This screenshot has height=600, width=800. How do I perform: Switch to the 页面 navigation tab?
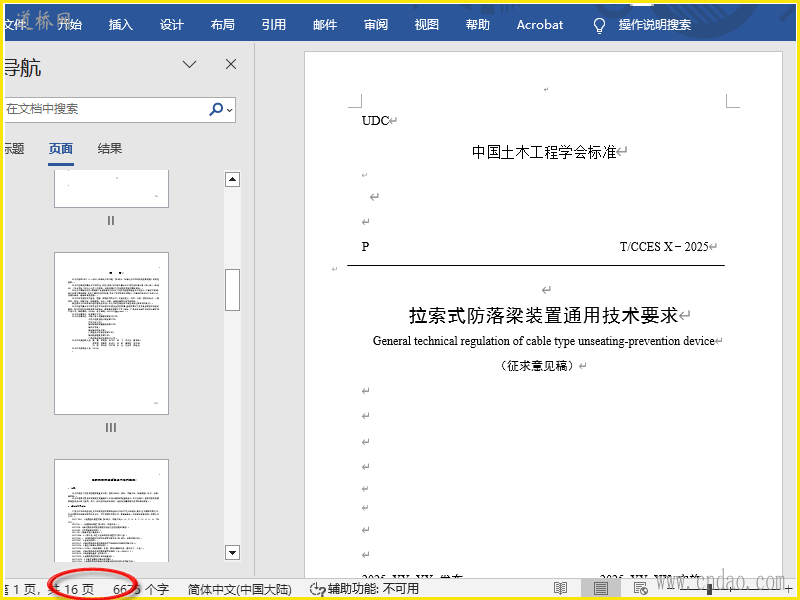pyautogui.click(x=61, y=148)
